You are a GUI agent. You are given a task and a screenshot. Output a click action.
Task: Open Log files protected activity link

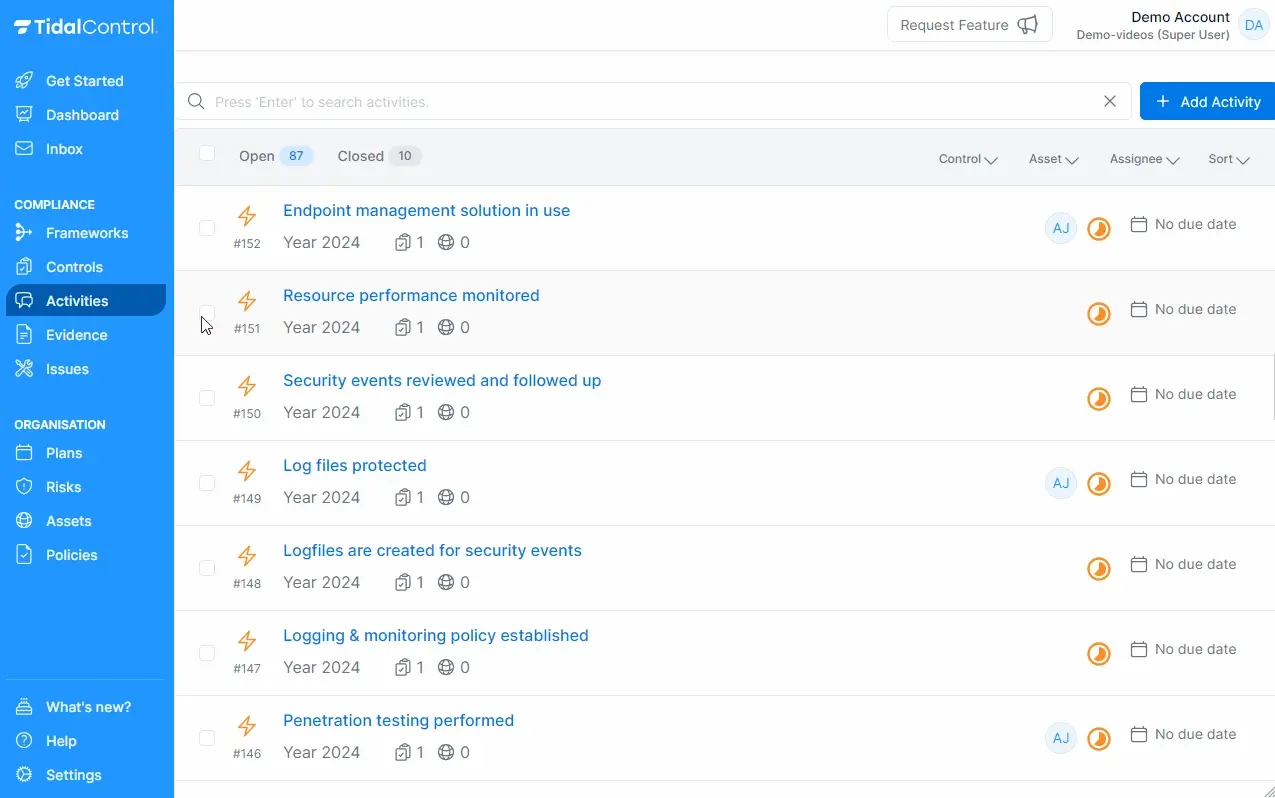tap(355, 466)
